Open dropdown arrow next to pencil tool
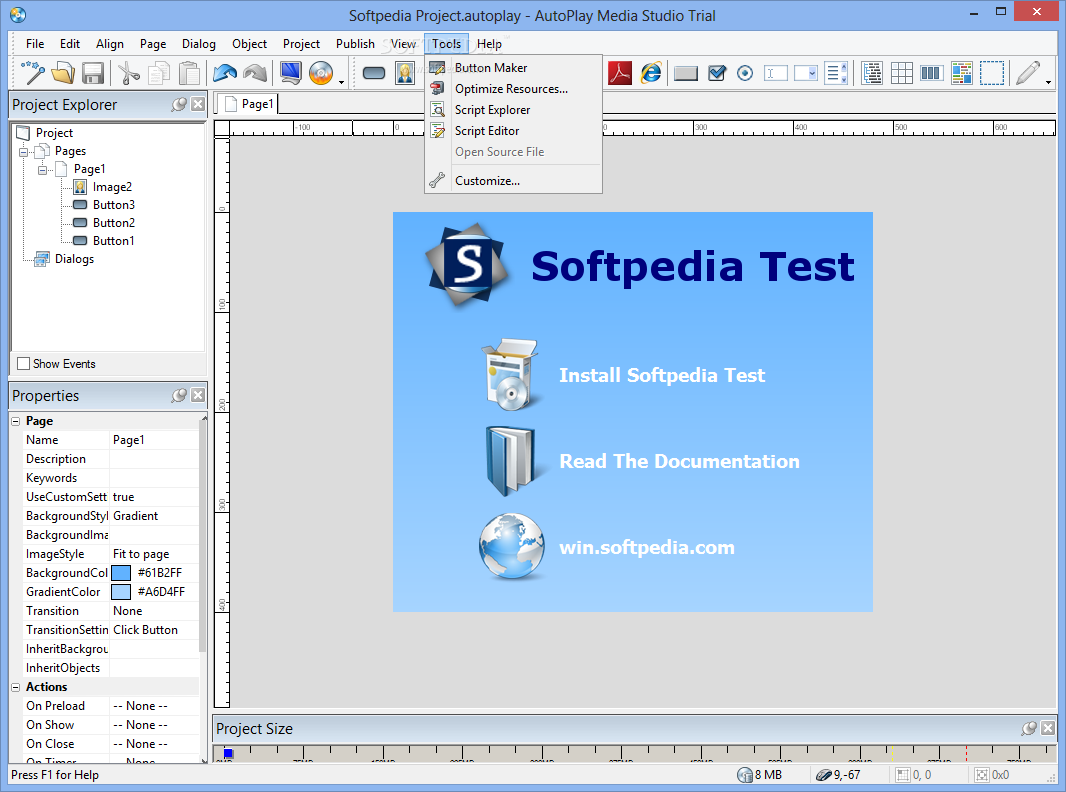The height and width of the screenshot is (792, 1066). 1049,82
